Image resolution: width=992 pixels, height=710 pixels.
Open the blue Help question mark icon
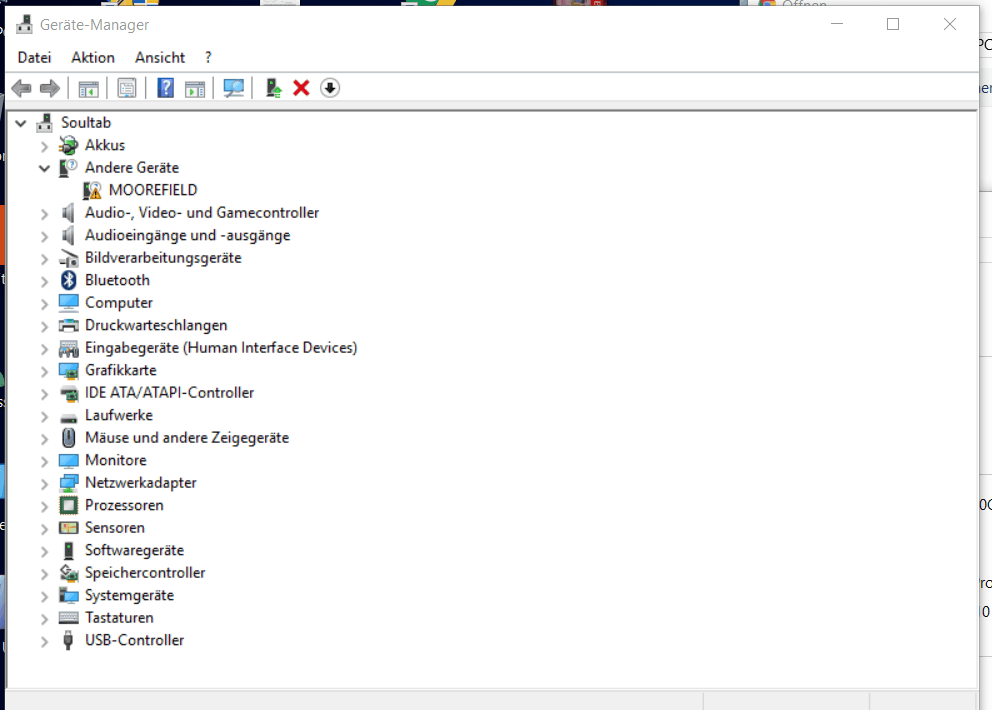point(165,88)
